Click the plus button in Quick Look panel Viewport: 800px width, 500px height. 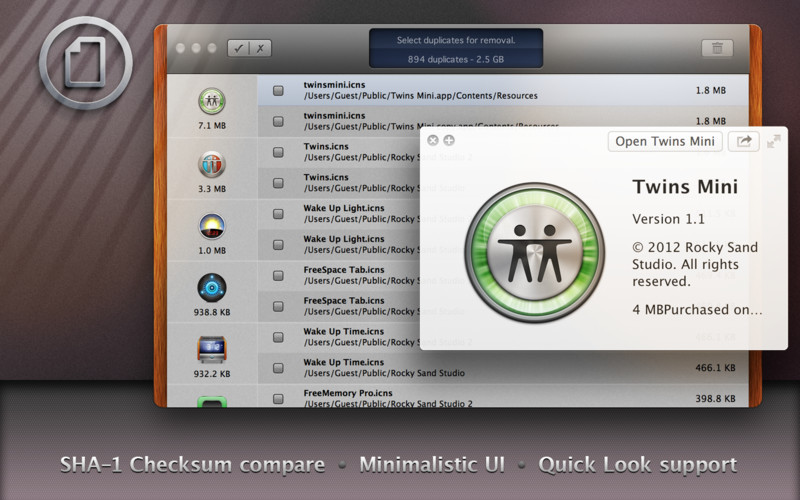coord(449,140)
